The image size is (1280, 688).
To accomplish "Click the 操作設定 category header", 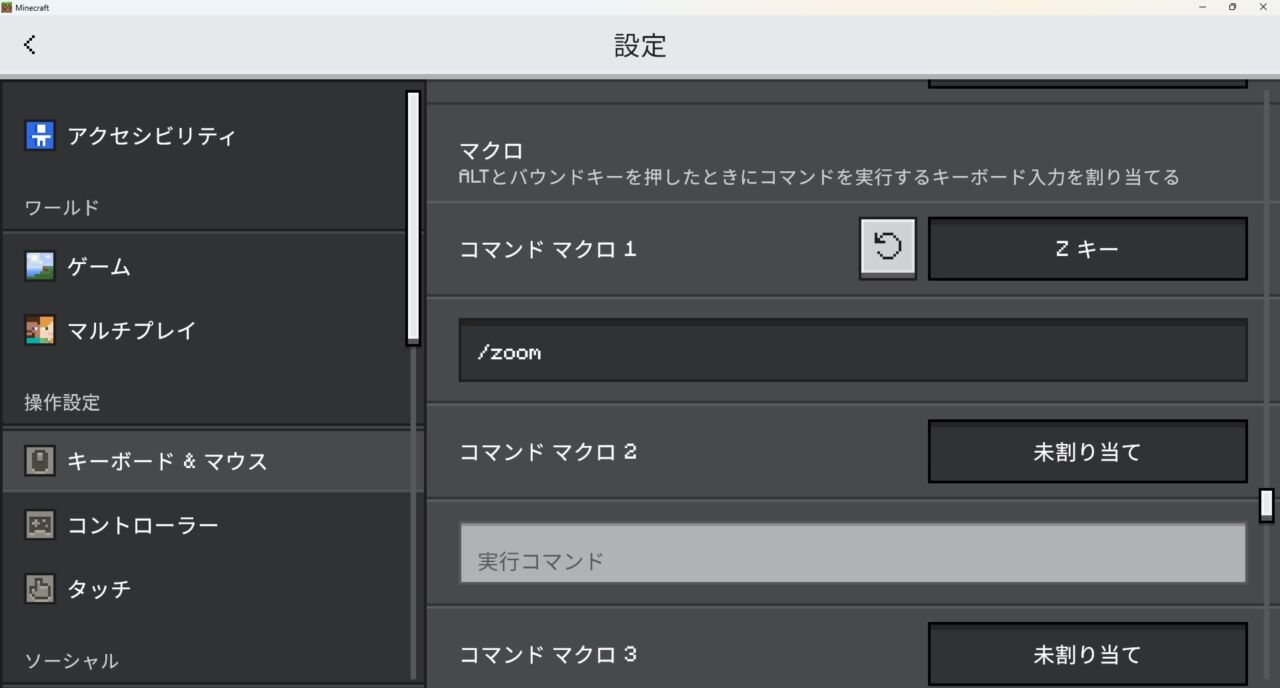I will tap(62, 403).
